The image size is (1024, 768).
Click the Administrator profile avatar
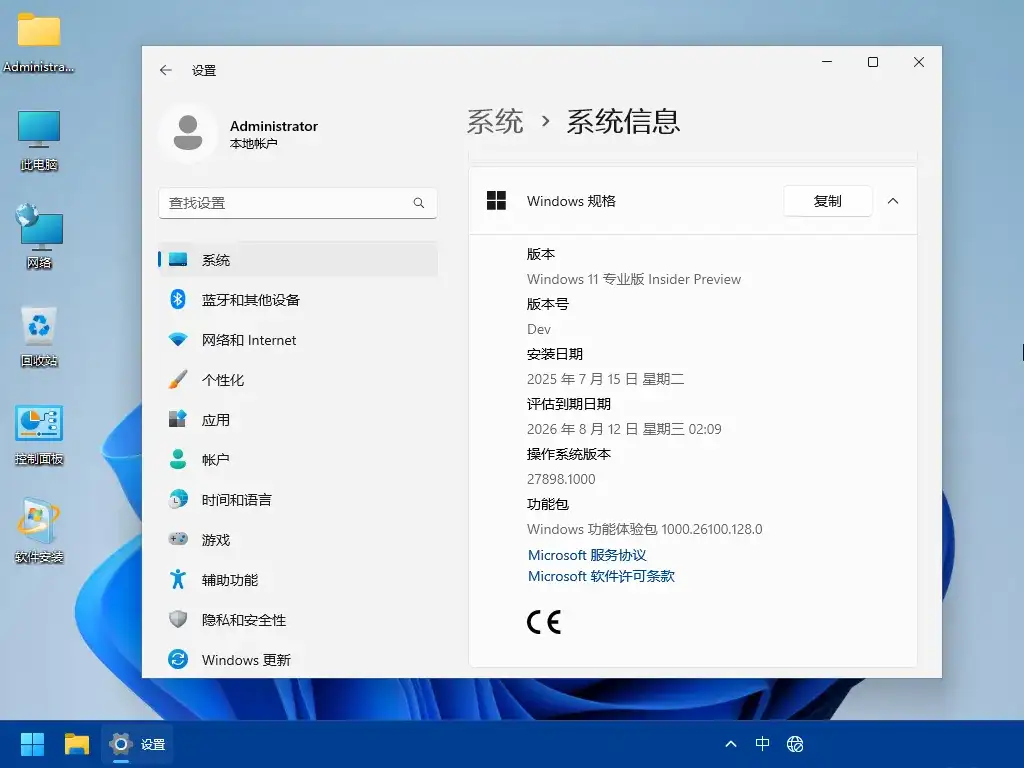click(x=188, y=133)
